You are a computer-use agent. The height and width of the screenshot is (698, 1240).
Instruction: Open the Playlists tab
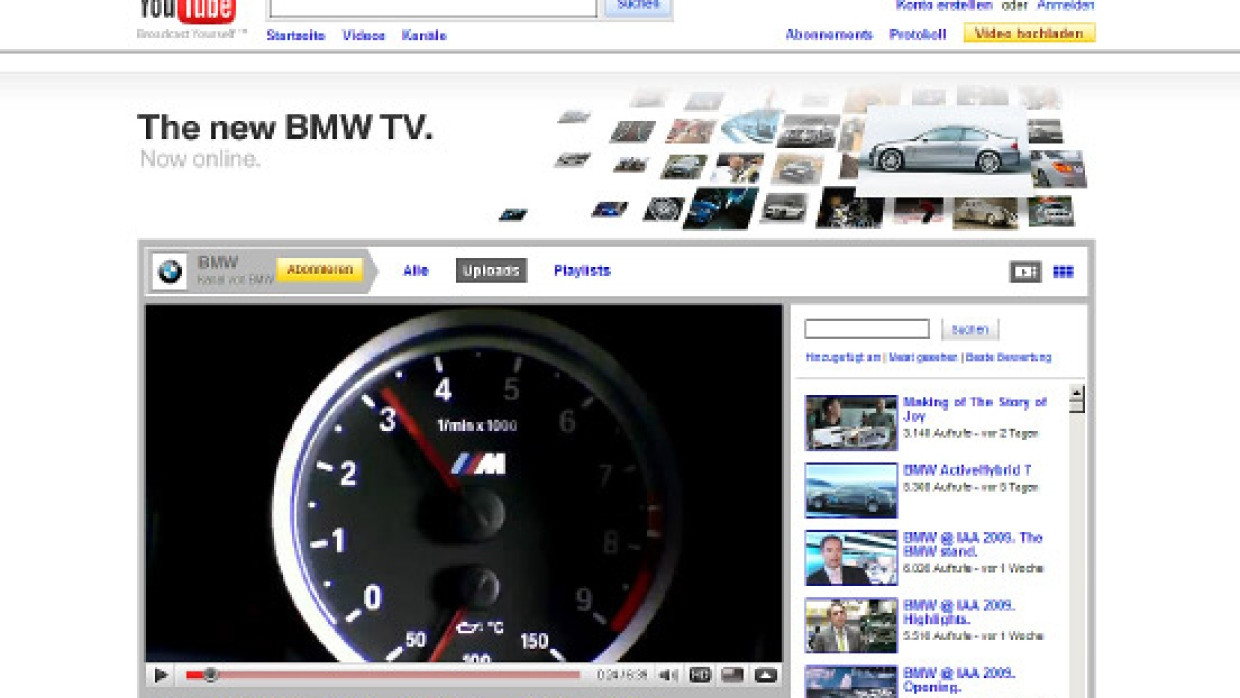(x=582, y=271)
